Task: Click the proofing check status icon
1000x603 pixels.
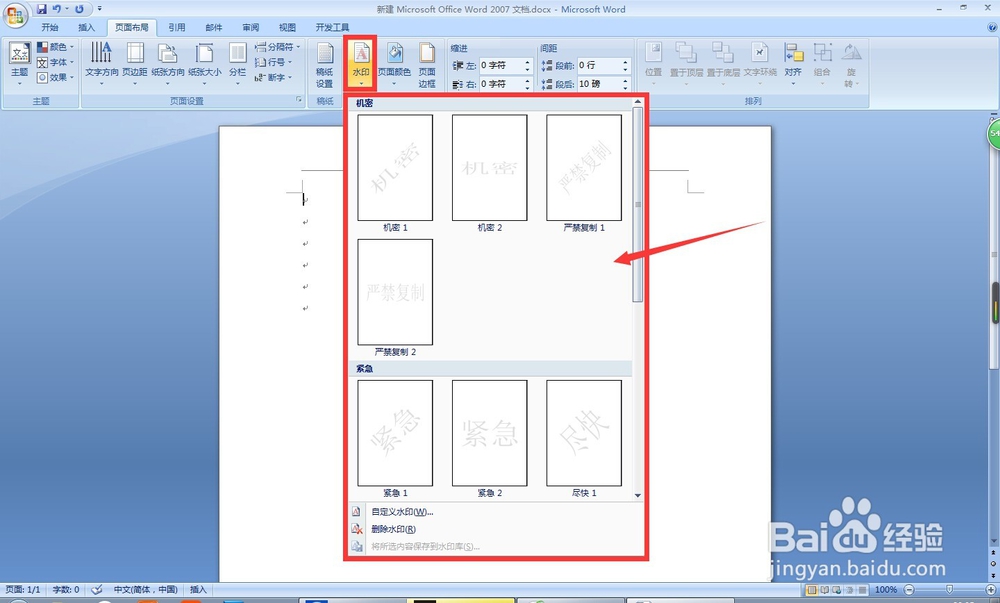Action: [97, 590]
